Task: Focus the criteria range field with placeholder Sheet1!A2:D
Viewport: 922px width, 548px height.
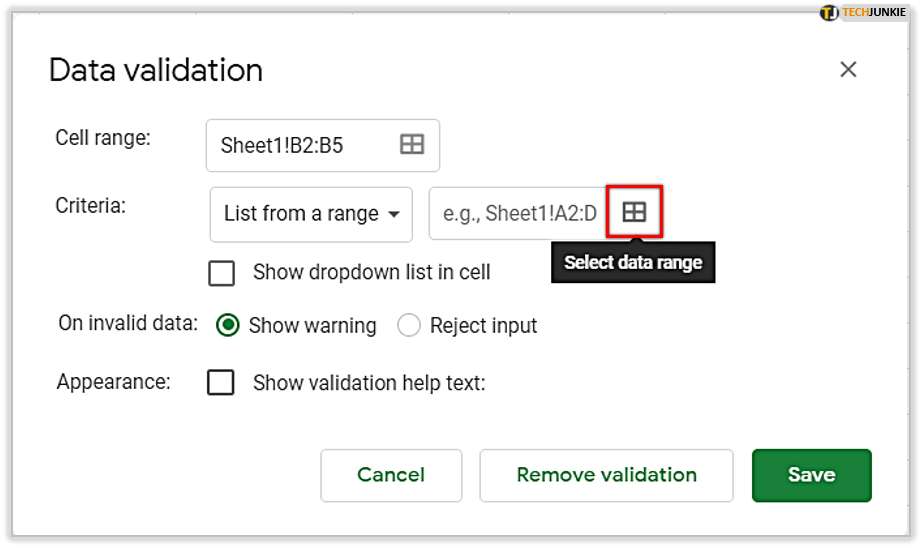Action: coord(518,214)
